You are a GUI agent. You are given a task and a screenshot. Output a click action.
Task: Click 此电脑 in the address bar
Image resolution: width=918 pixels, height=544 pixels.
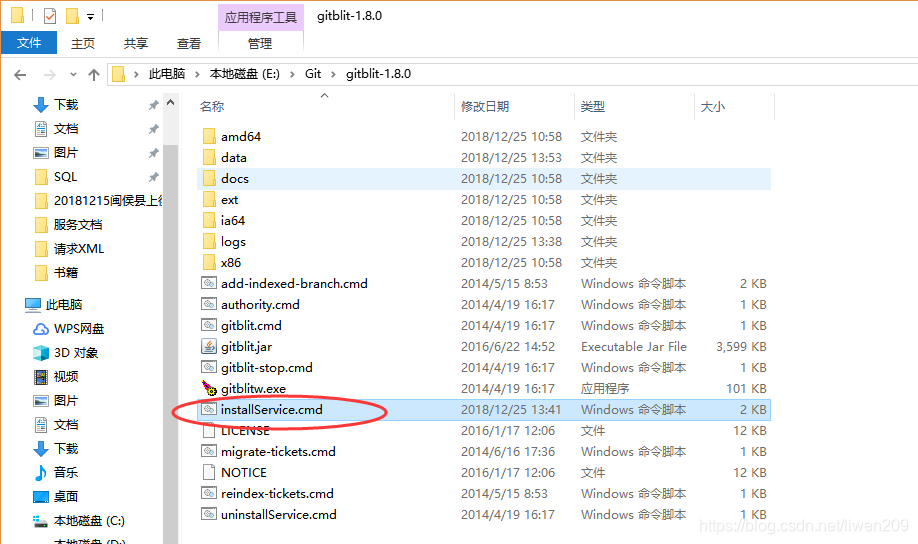pyautogui.click(x=167, y=74)
